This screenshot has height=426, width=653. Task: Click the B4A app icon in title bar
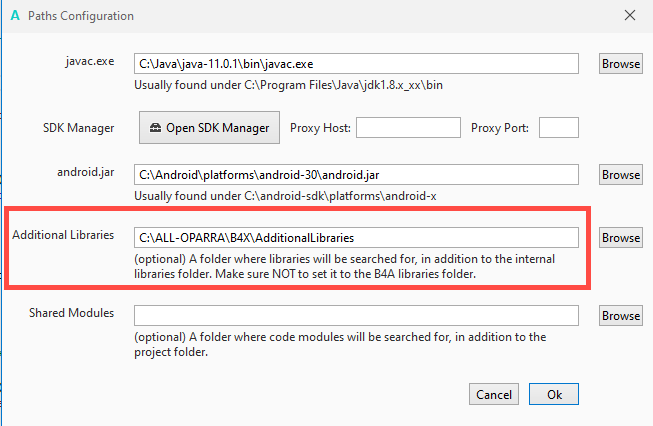[13, 16]
